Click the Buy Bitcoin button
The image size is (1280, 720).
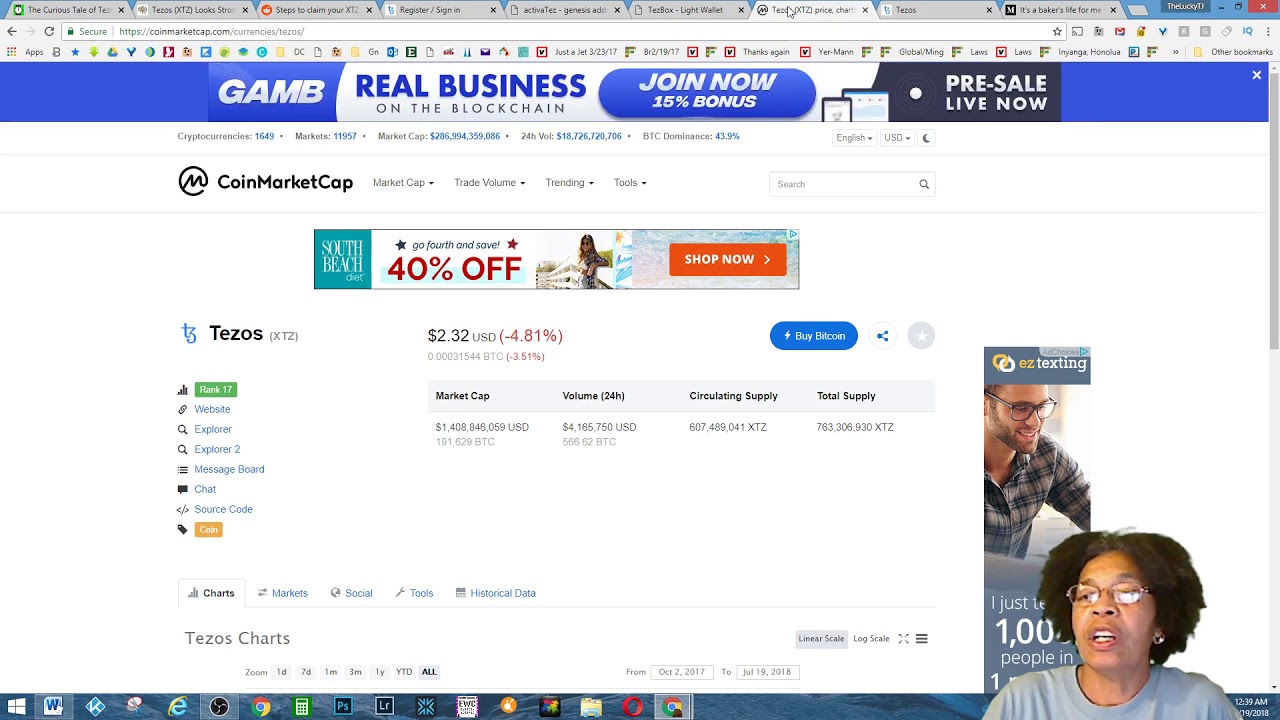pyautogui.click(x=814, y=336)
